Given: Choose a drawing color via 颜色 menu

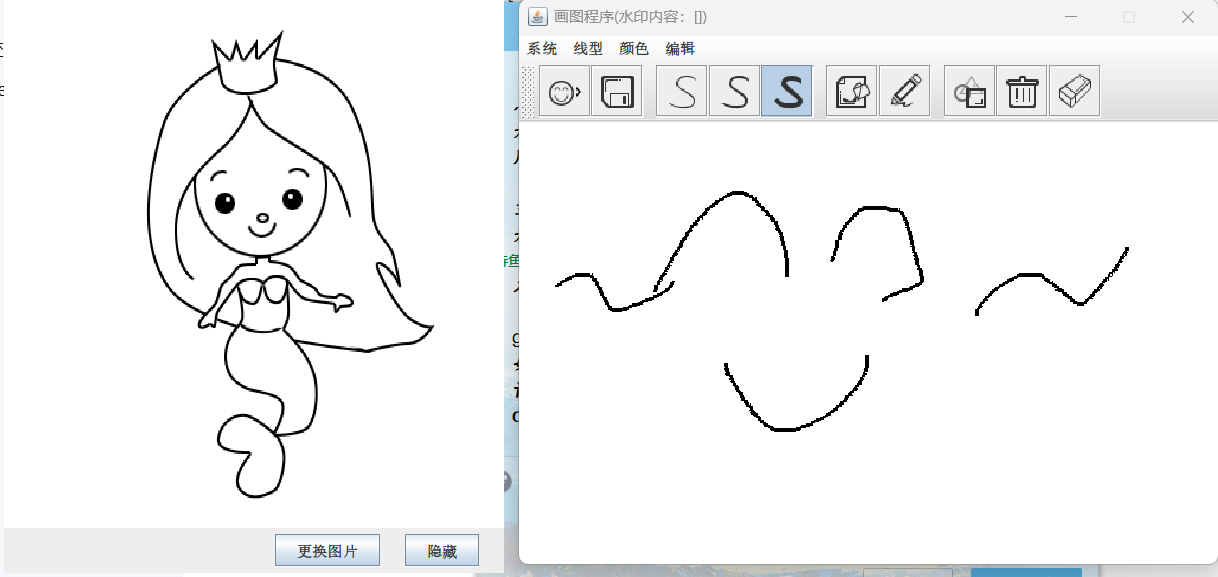Looking at the screenshot, I should (x=634, y=48).
